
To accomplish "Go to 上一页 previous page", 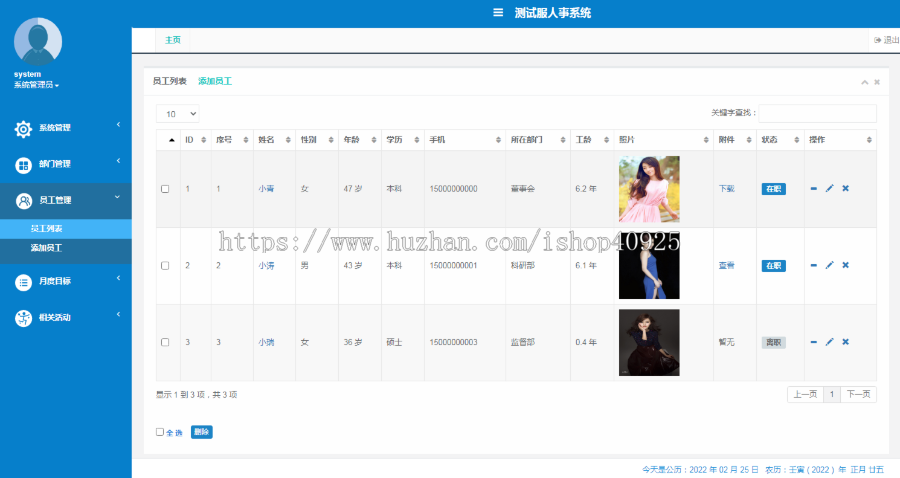I will coord(805,394).
